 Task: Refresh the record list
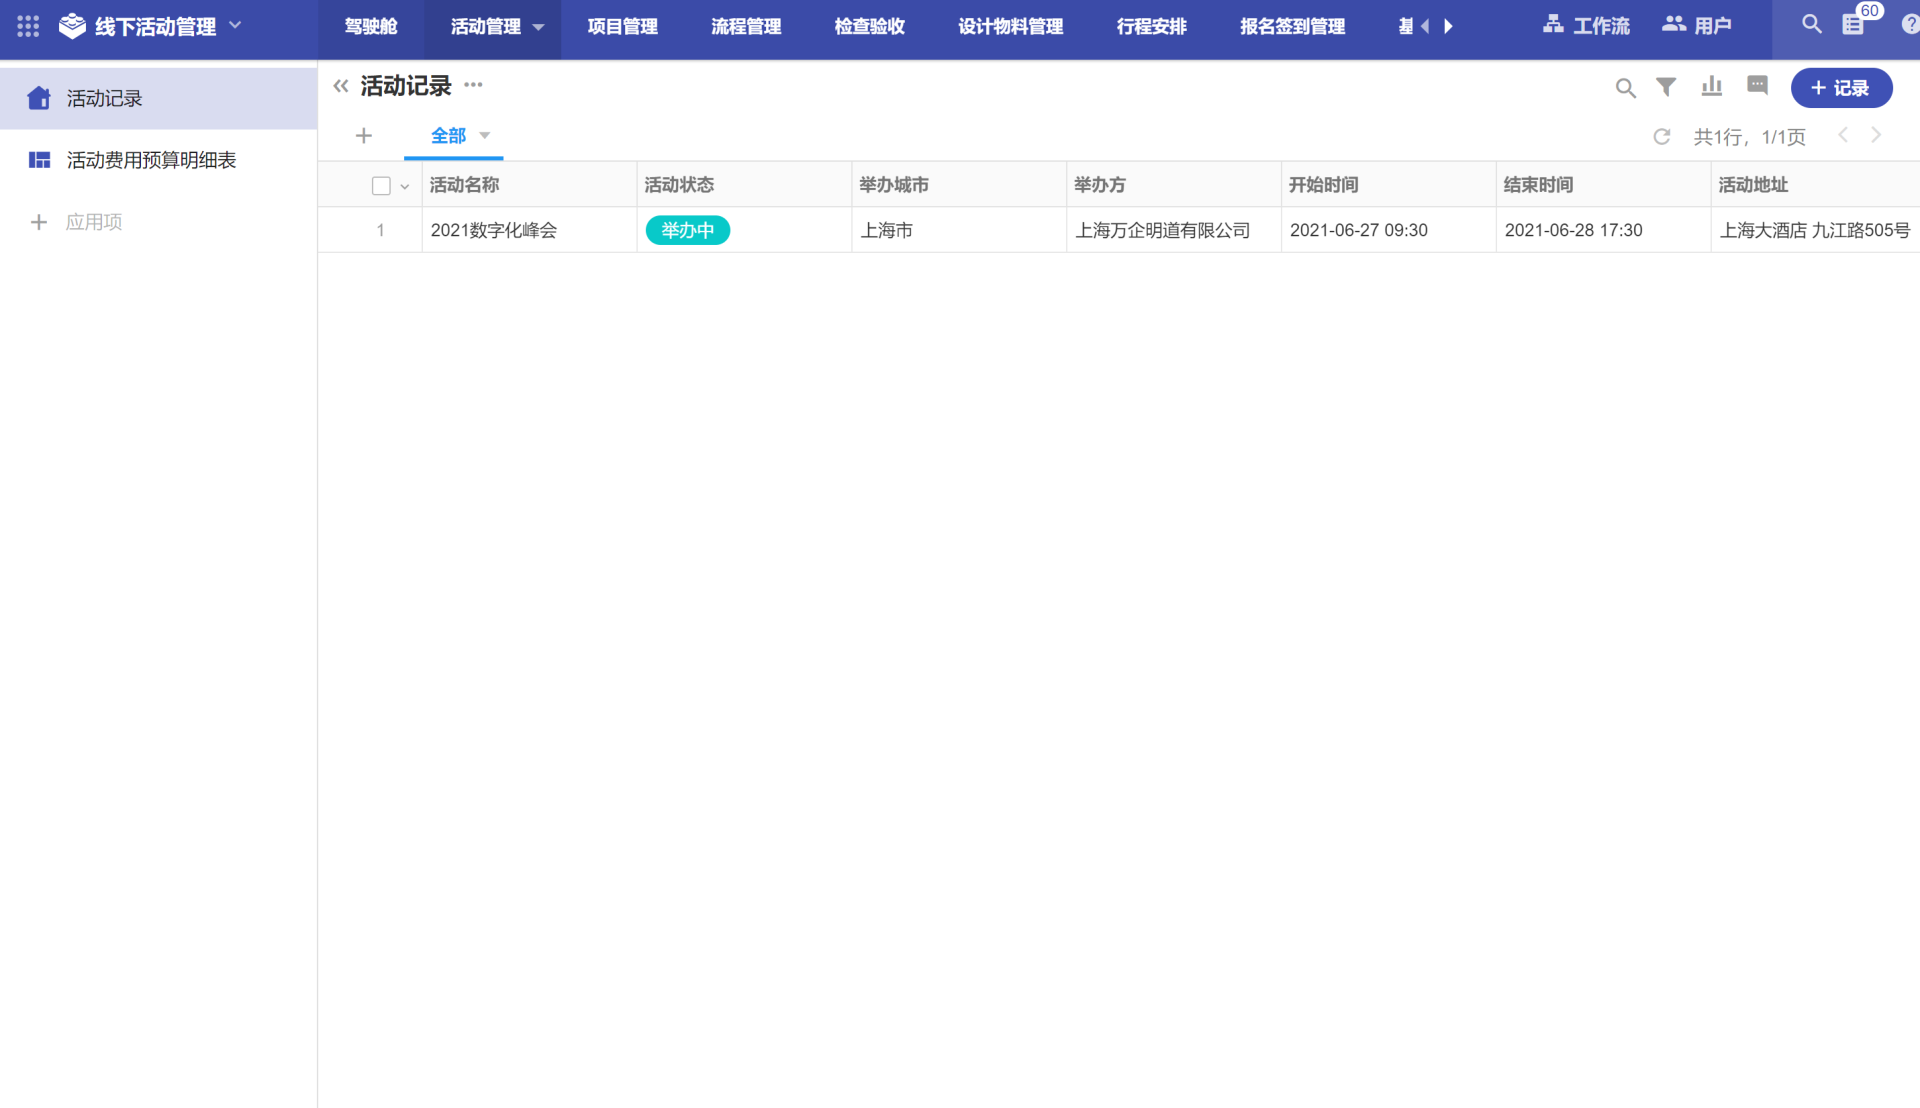pos(1662,137)
